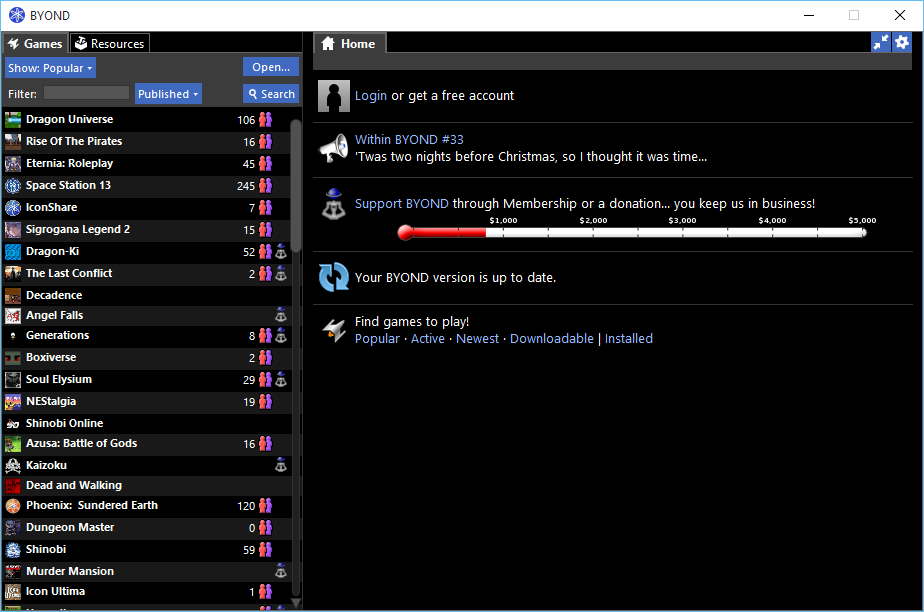Click the players icon beside Dragon Universe
924x612 pixels.
tap(266, 120)
